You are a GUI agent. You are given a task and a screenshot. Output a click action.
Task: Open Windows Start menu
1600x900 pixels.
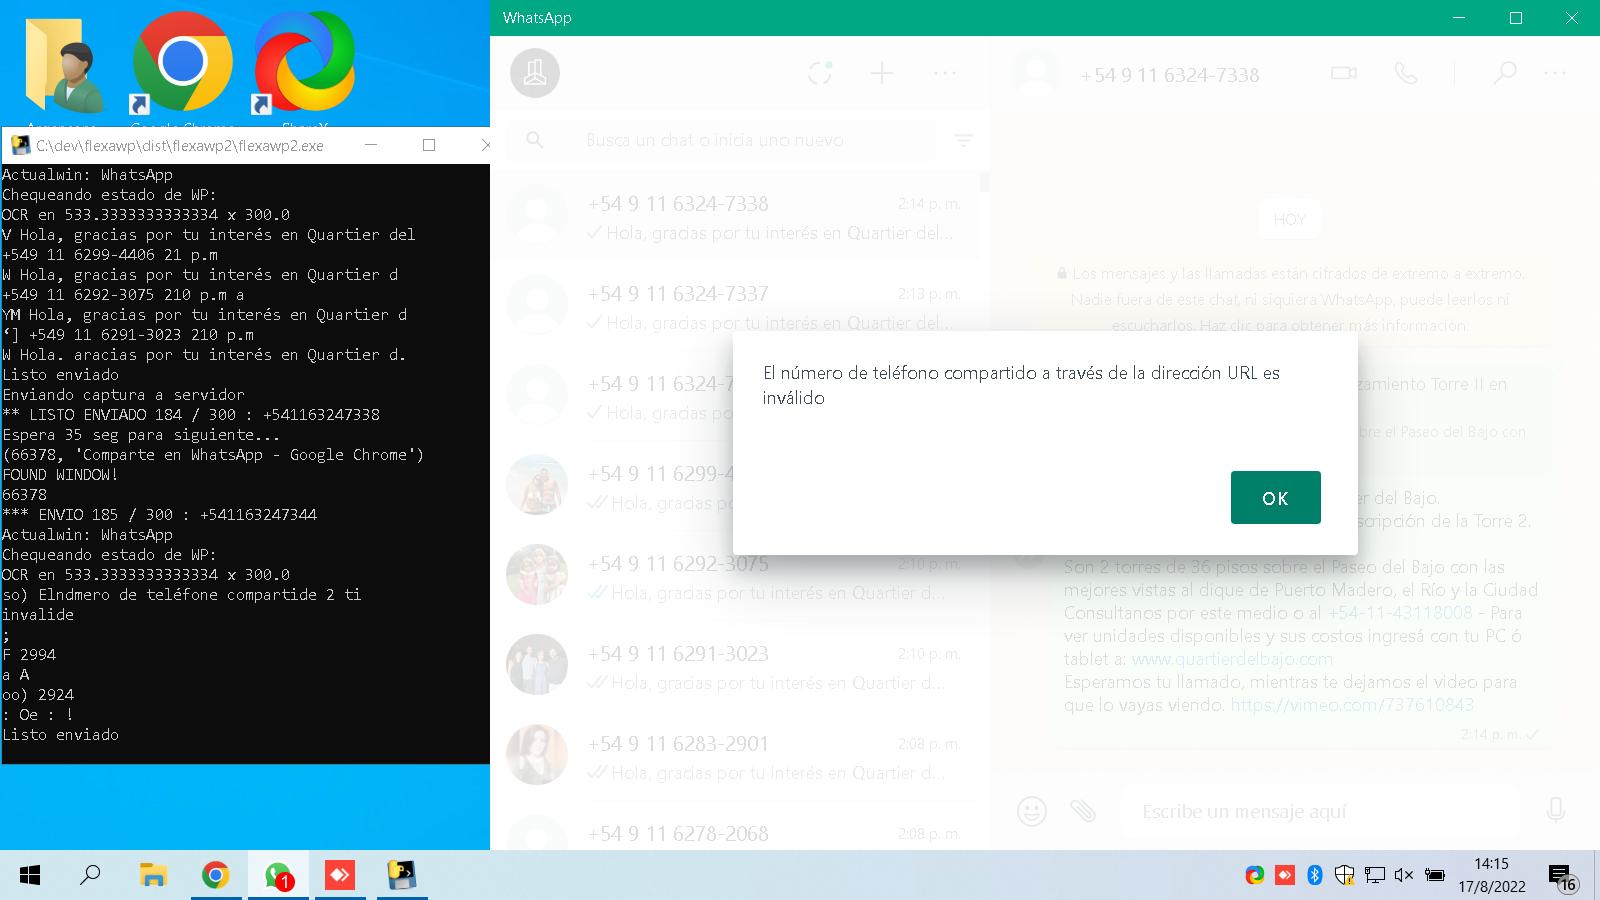tap(30, 876)
